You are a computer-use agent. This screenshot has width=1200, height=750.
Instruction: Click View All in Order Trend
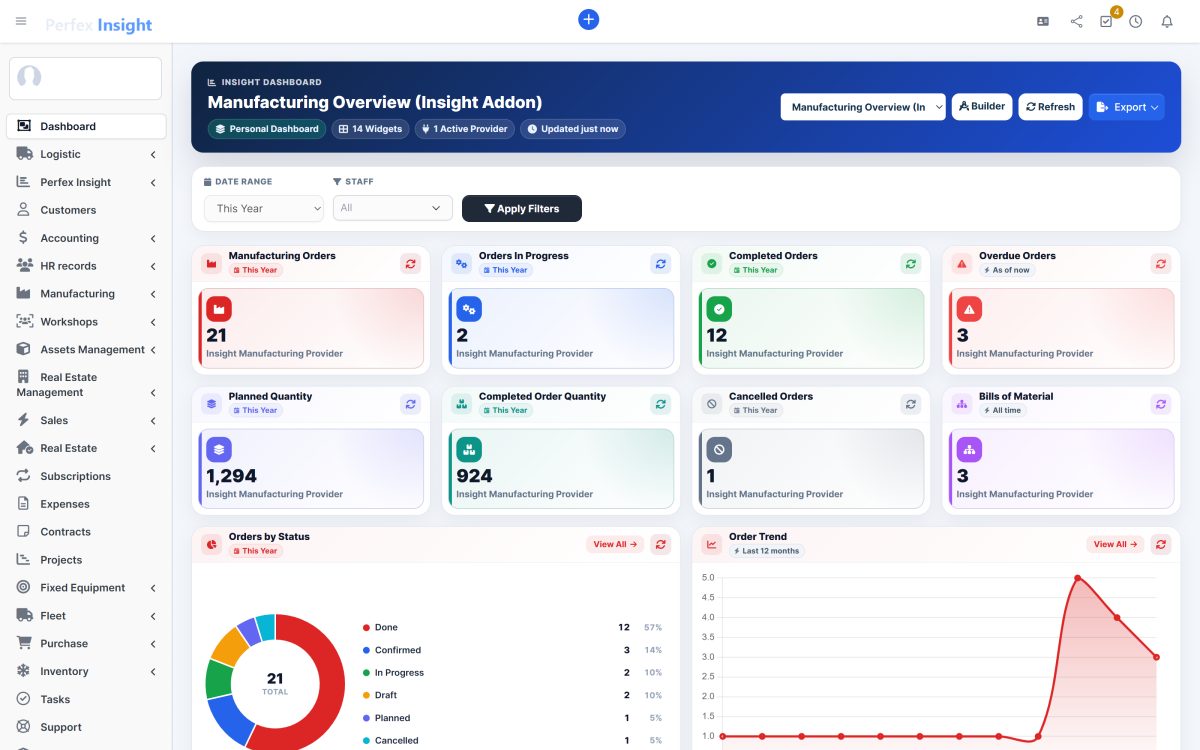pyautogui.click(x=1115, y=544)
